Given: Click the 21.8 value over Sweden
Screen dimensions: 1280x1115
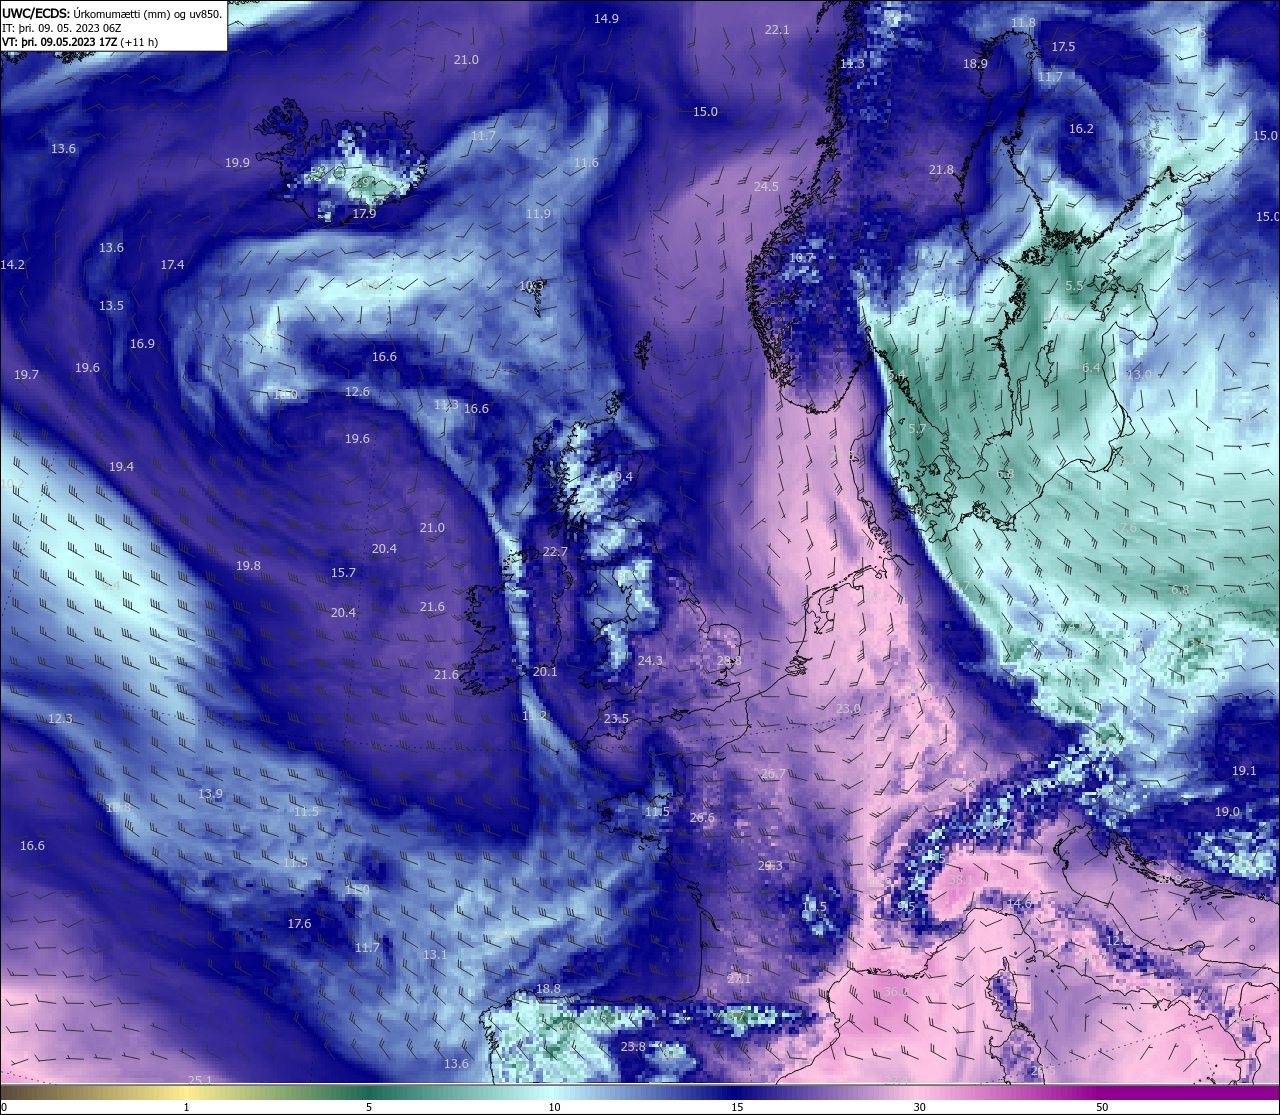Looking at the screenshot, I should pyautogui.click(x=941, y=170).
